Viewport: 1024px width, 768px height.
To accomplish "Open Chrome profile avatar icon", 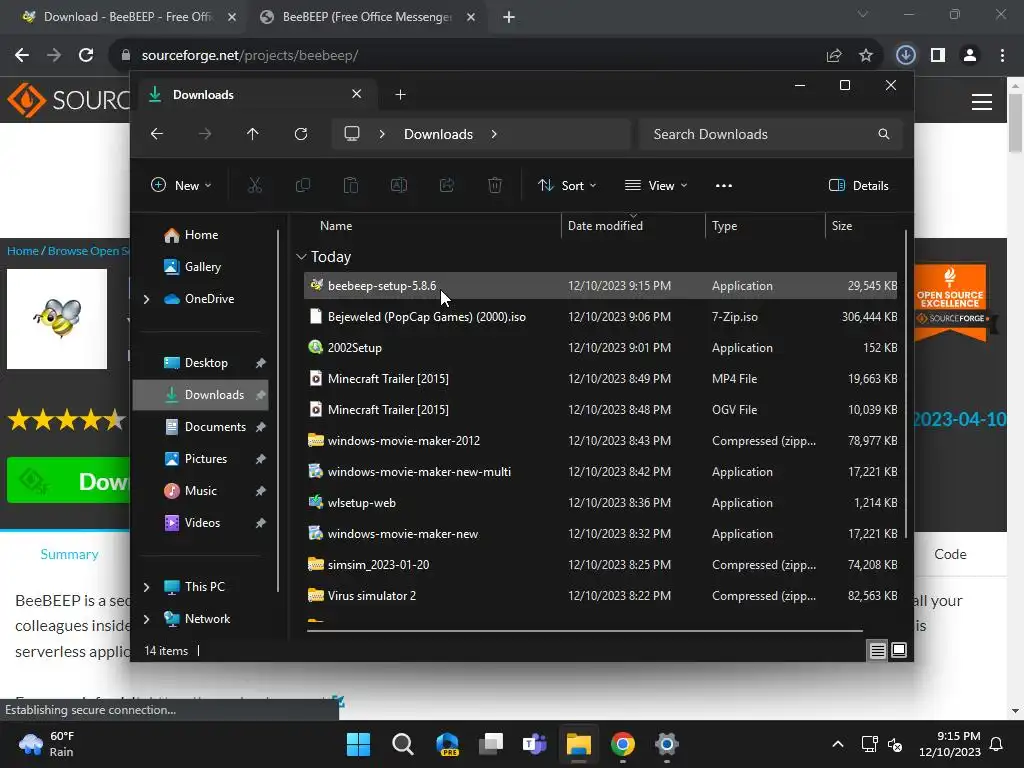I will click(970, 56).
